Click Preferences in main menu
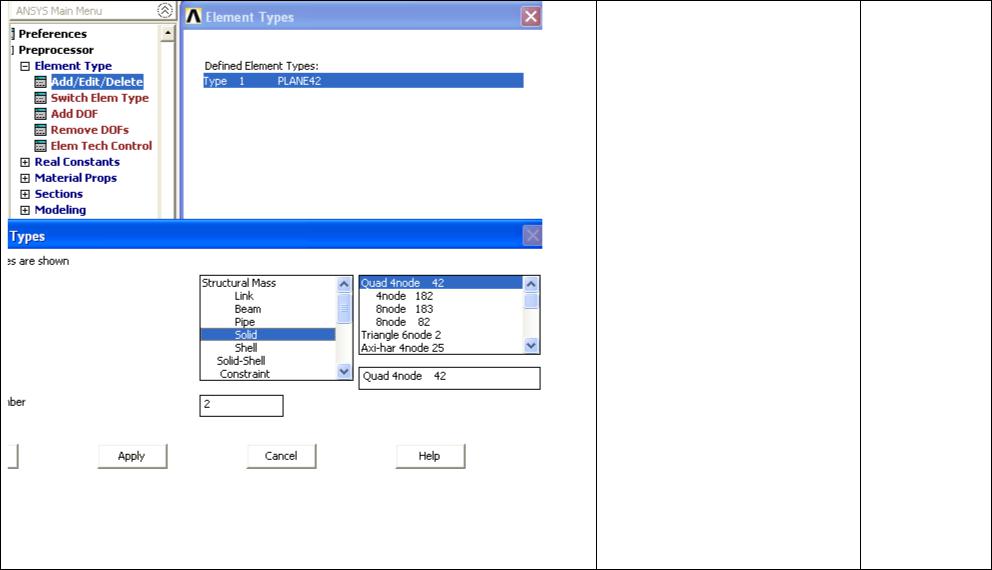 tap(53, 34)
